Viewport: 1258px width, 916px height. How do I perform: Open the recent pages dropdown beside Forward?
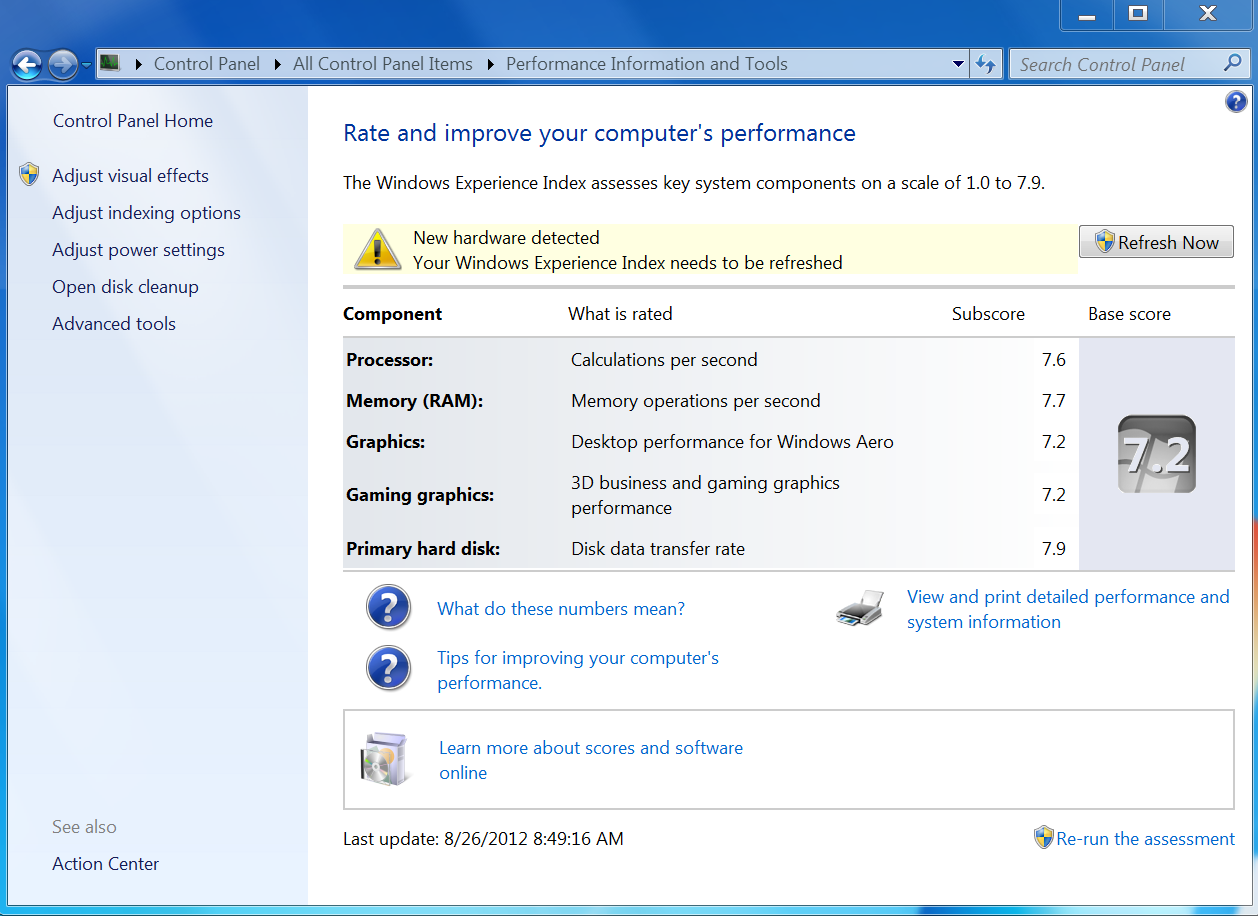(86, 65)
